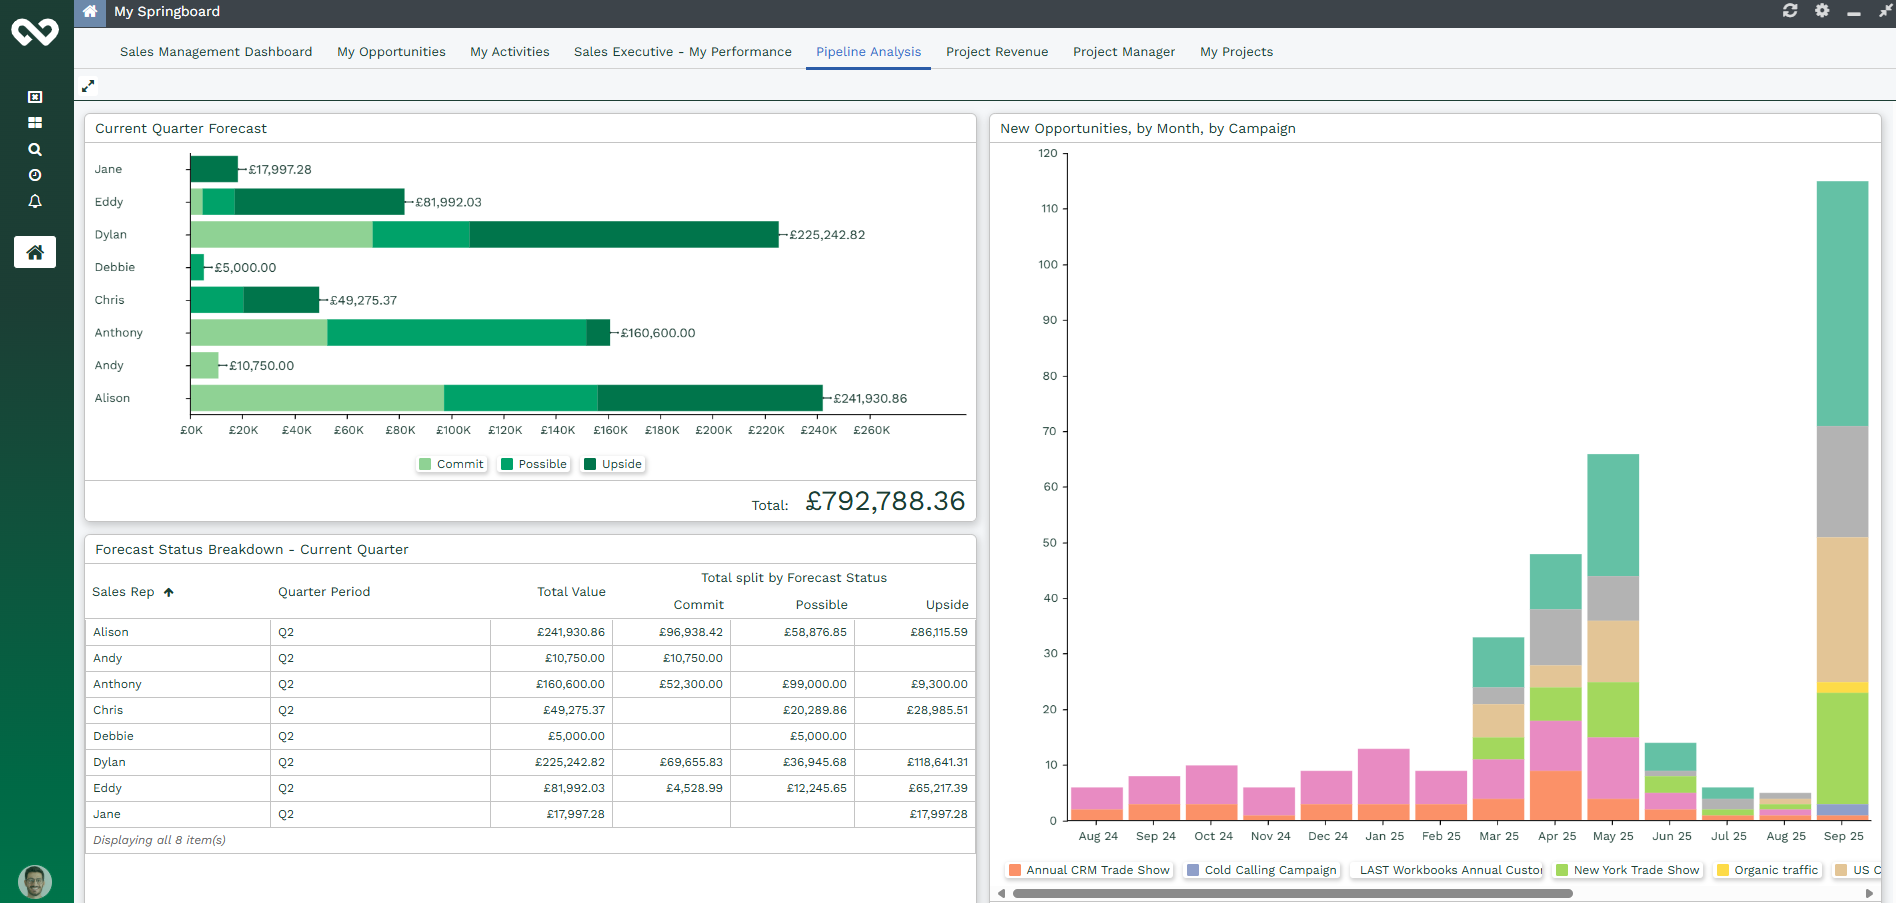Open settings via the gear icon
The height and width of the screenshot is (903, 1896).
pyautogui.click(x=1822, y=11)
